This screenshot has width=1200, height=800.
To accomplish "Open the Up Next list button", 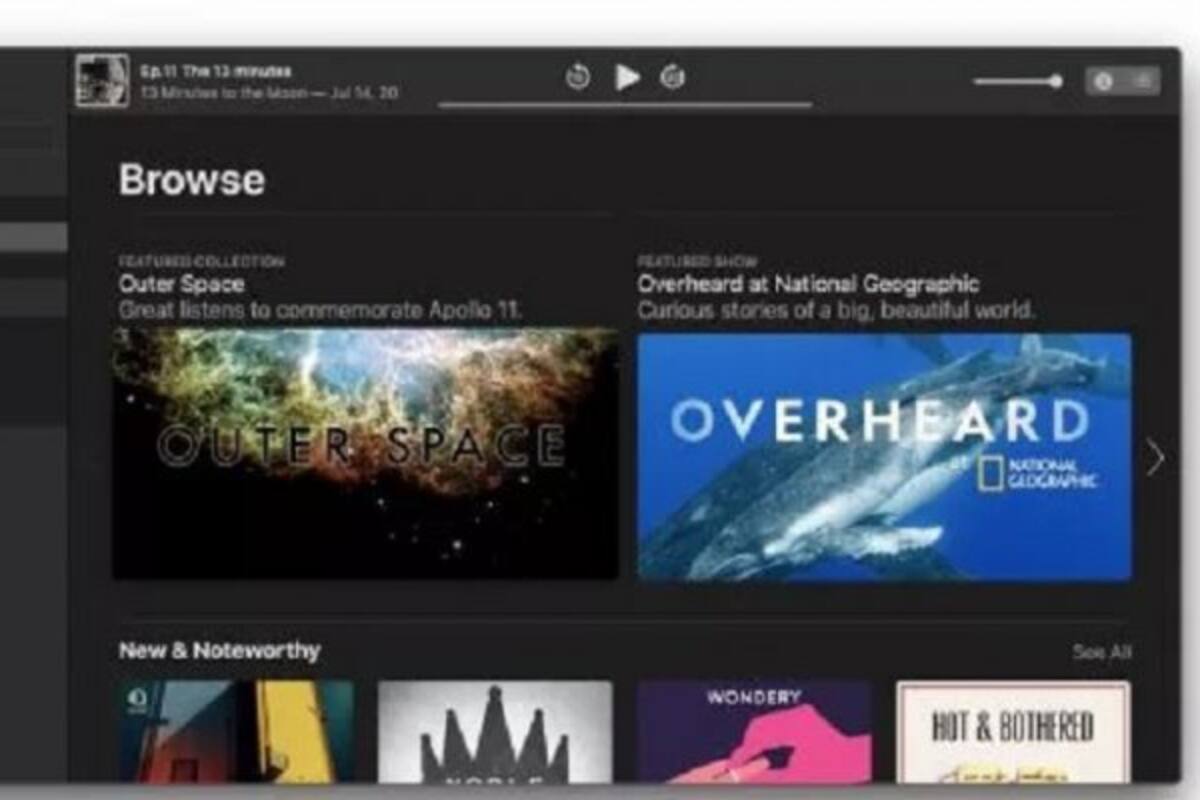I will 1142,82.
